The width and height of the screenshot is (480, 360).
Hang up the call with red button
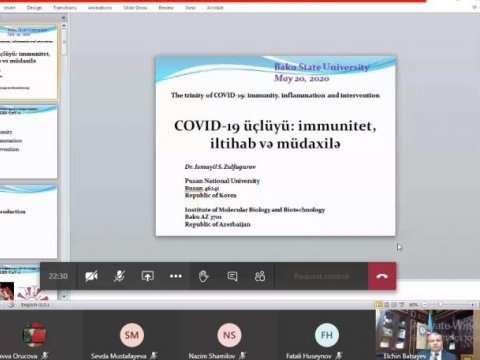click(x=382, y=276)
